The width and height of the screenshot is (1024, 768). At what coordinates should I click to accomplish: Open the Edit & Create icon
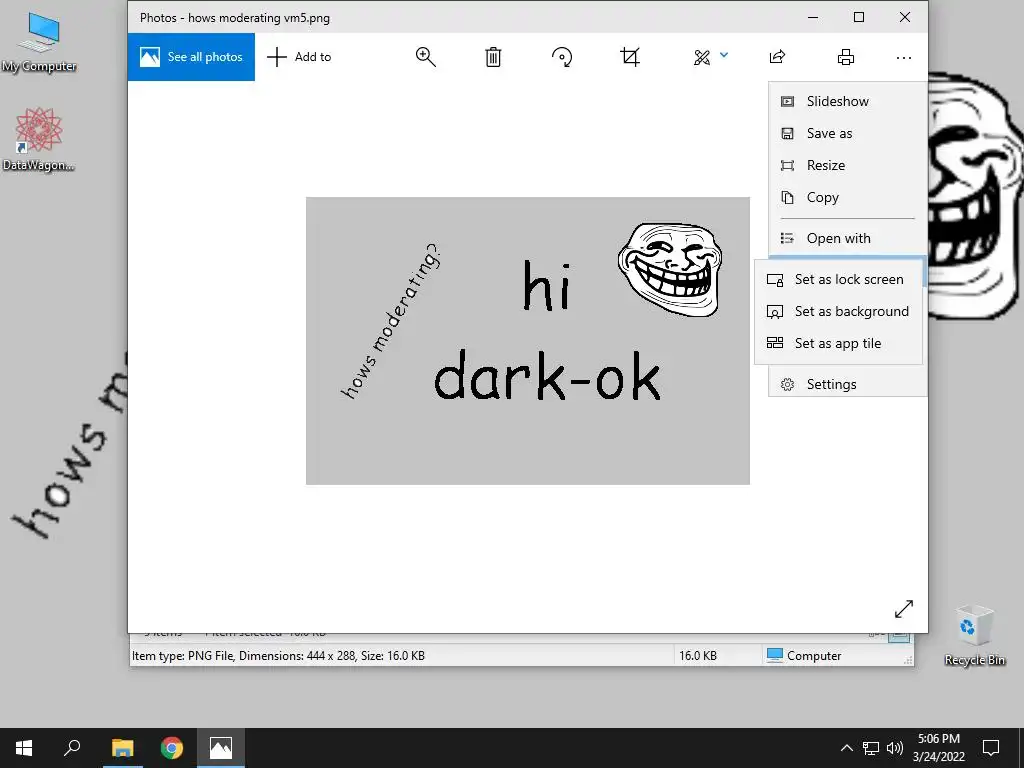click(x=702, y=57)
